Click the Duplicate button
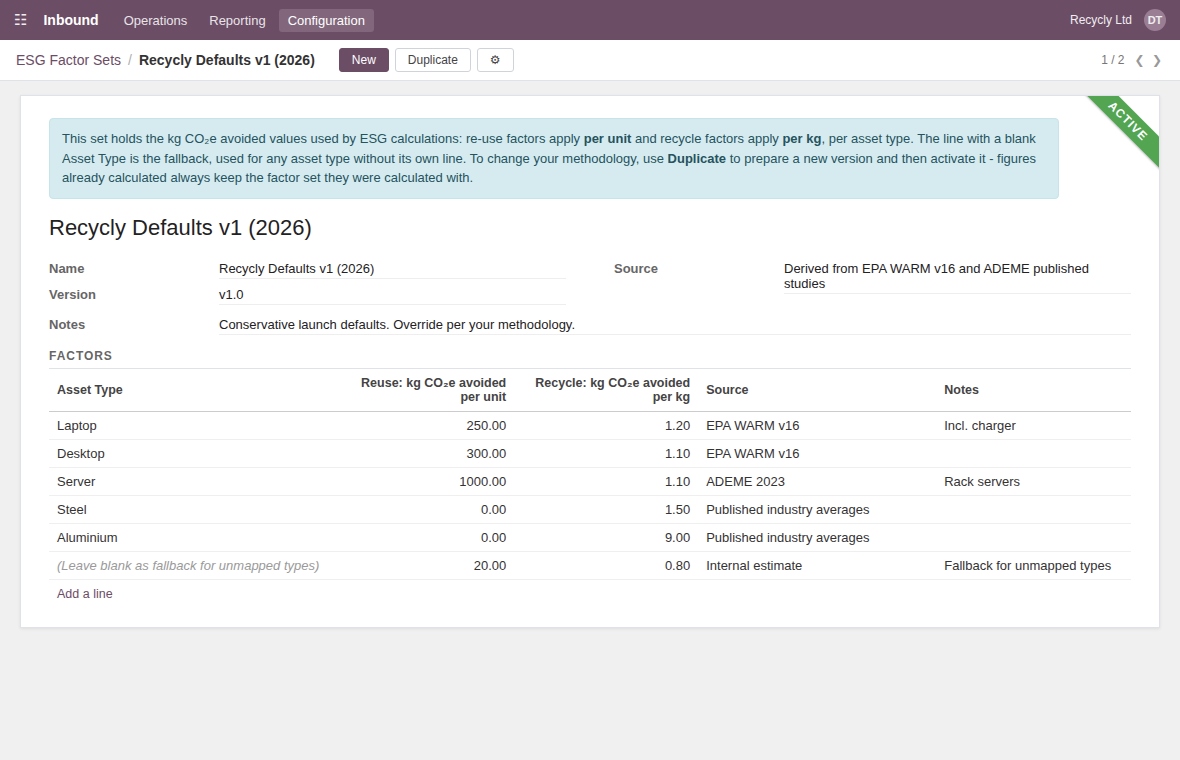This screenshot has height=760, width=1180. tap(433, 60)
